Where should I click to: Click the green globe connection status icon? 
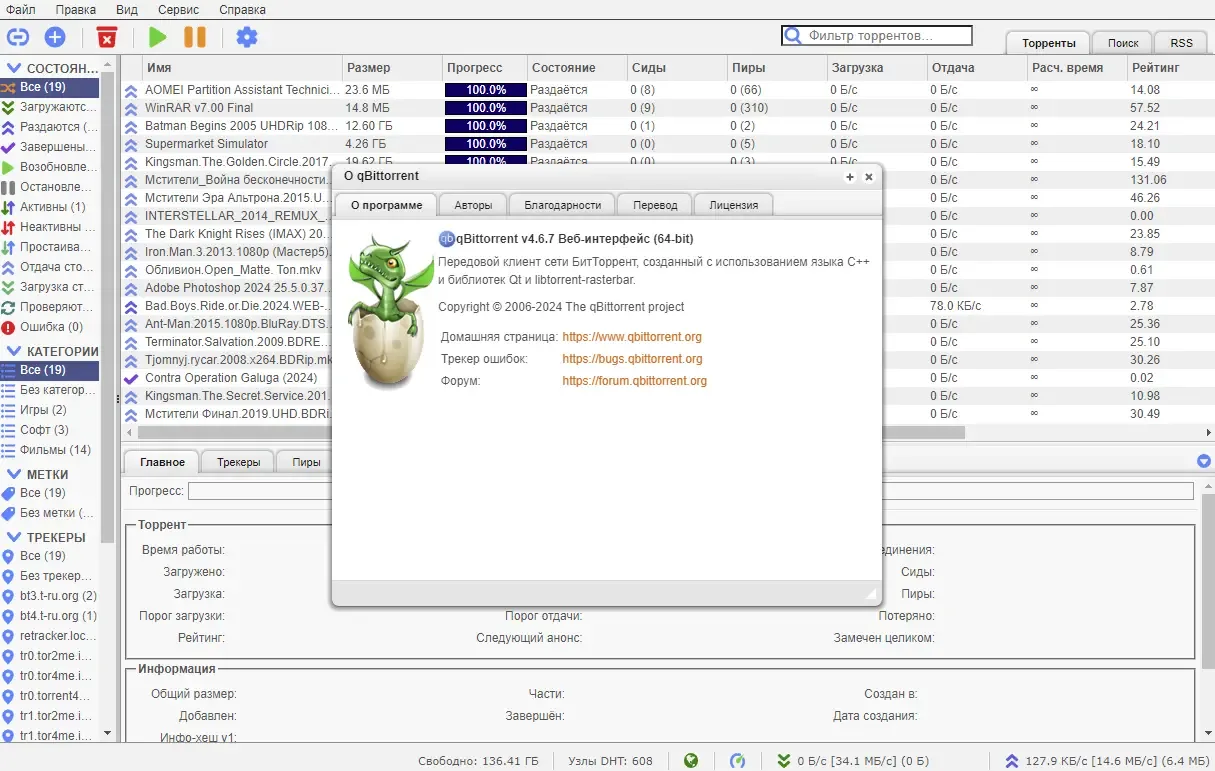[690, 761]
